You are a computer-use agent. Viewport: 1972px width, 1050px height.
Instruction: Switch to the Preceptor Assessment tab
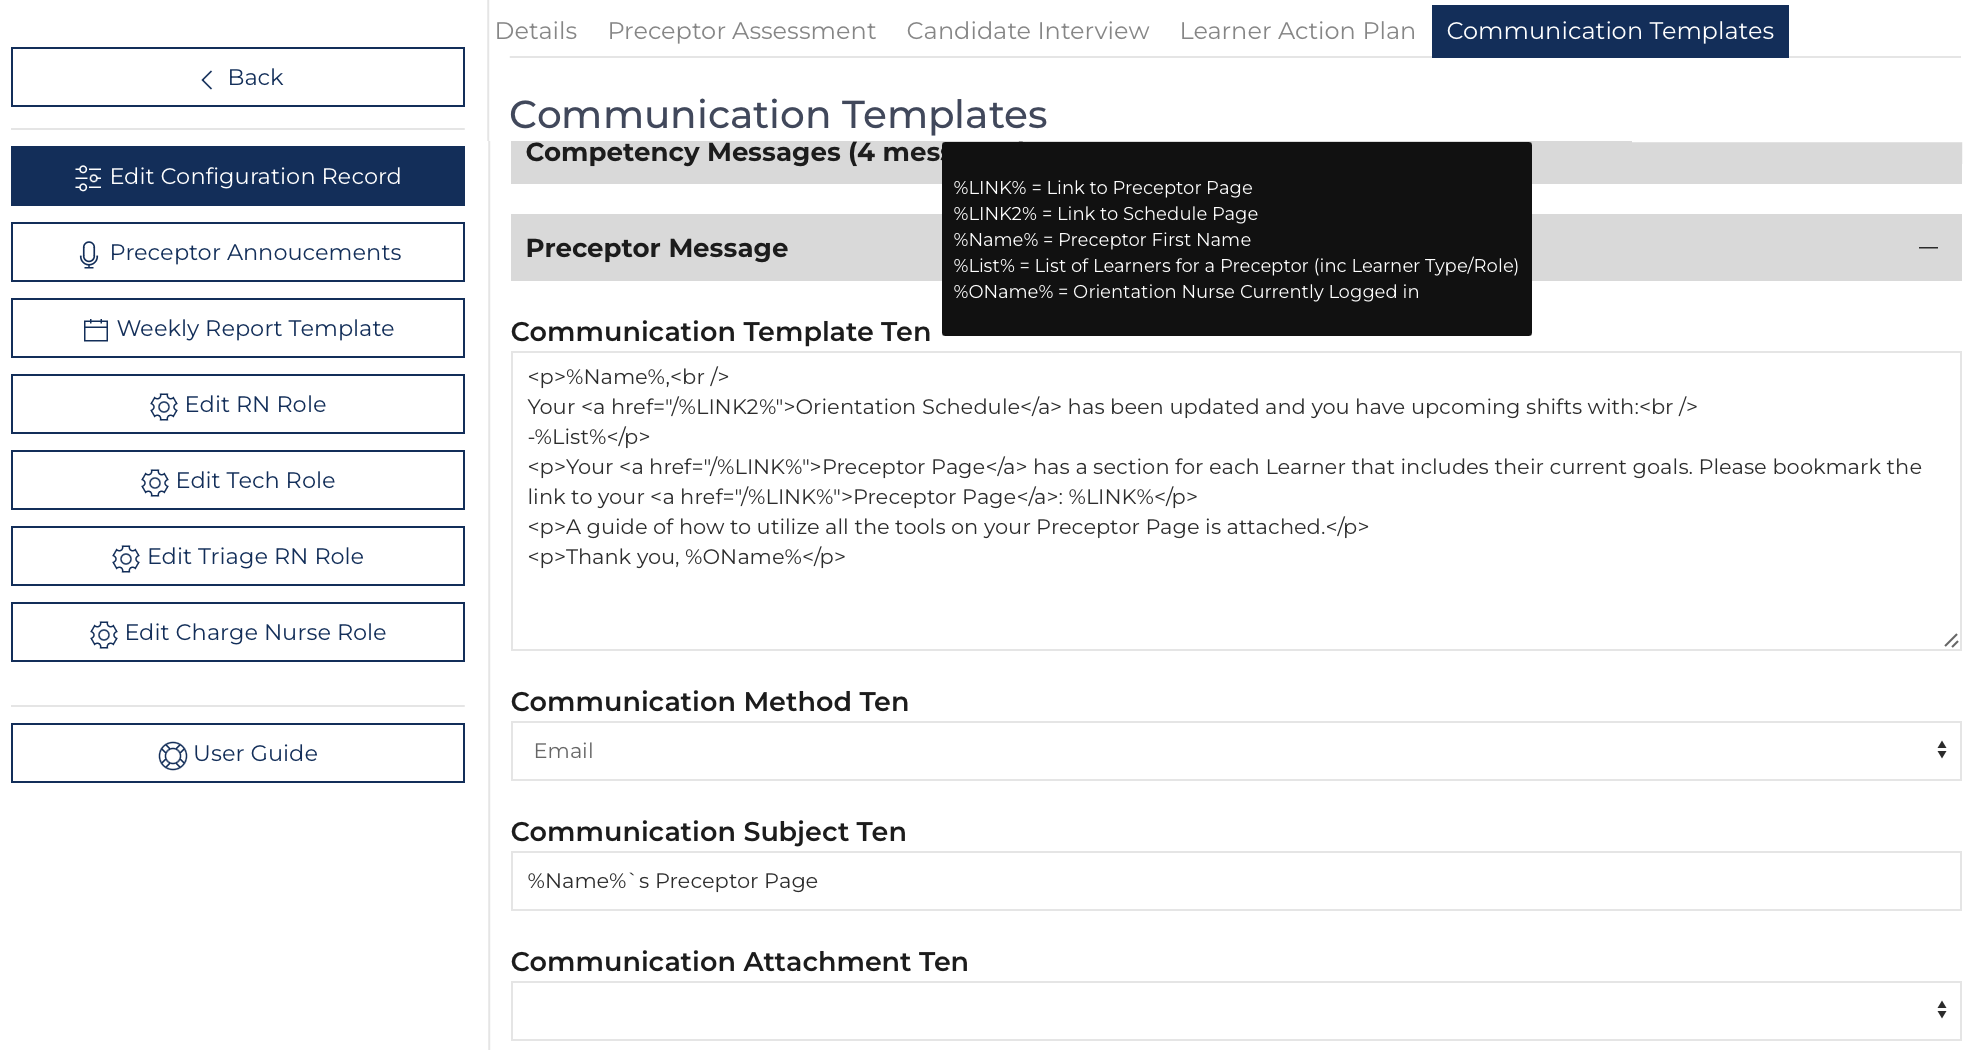click(x=741, y=31)
